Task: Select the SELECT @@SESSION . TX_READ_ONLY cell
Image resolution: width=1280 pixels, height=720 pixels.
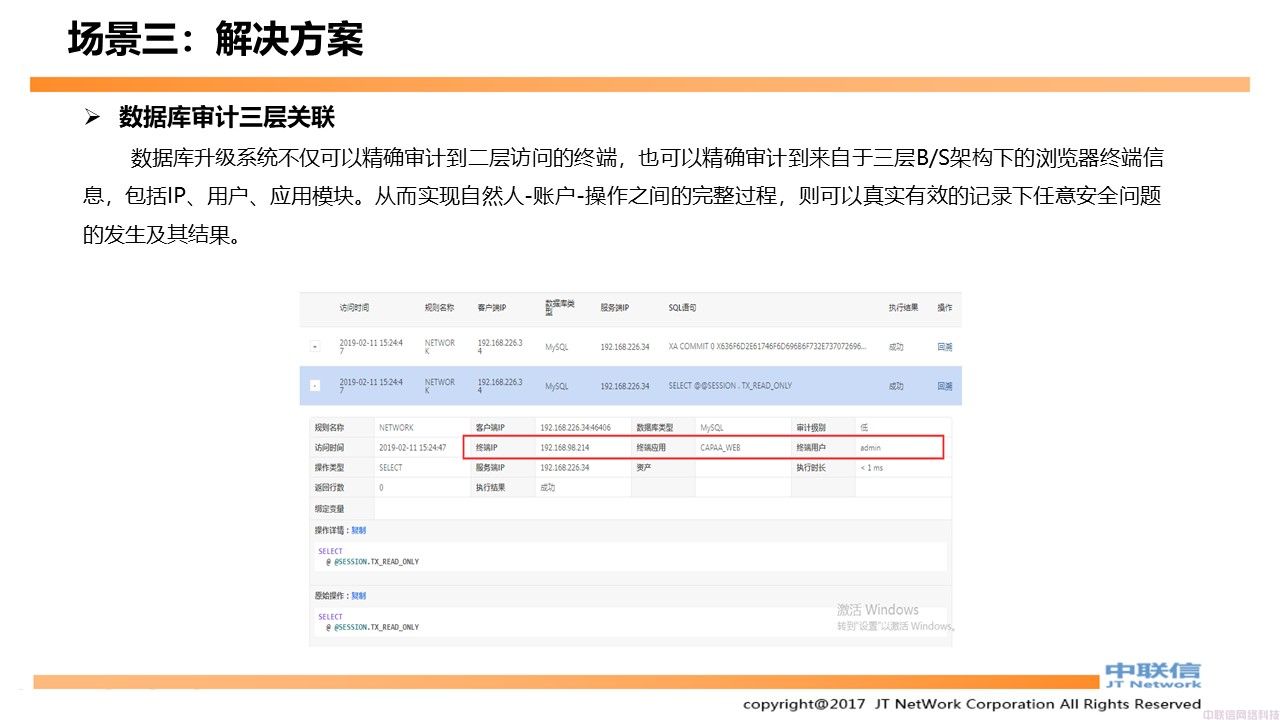Action: click(730, 386)
